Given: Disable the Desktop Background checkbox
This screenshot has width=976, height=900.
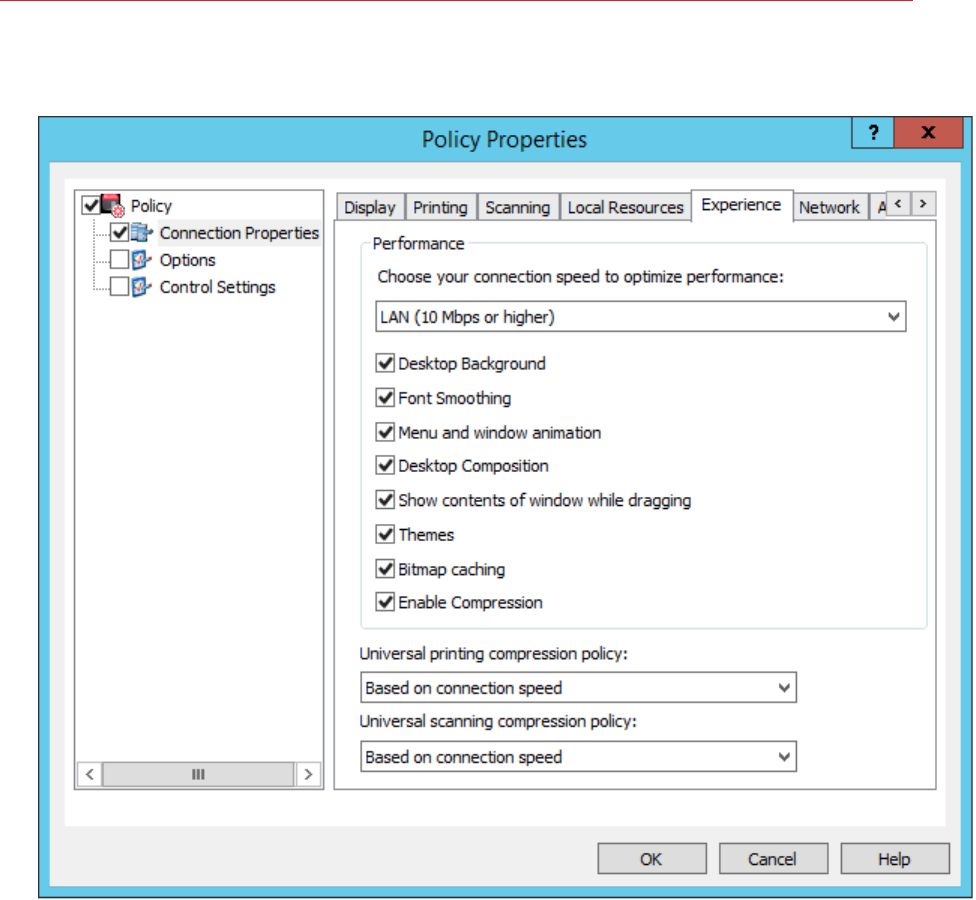Looking at the screenshot, I should pos(385,363).
